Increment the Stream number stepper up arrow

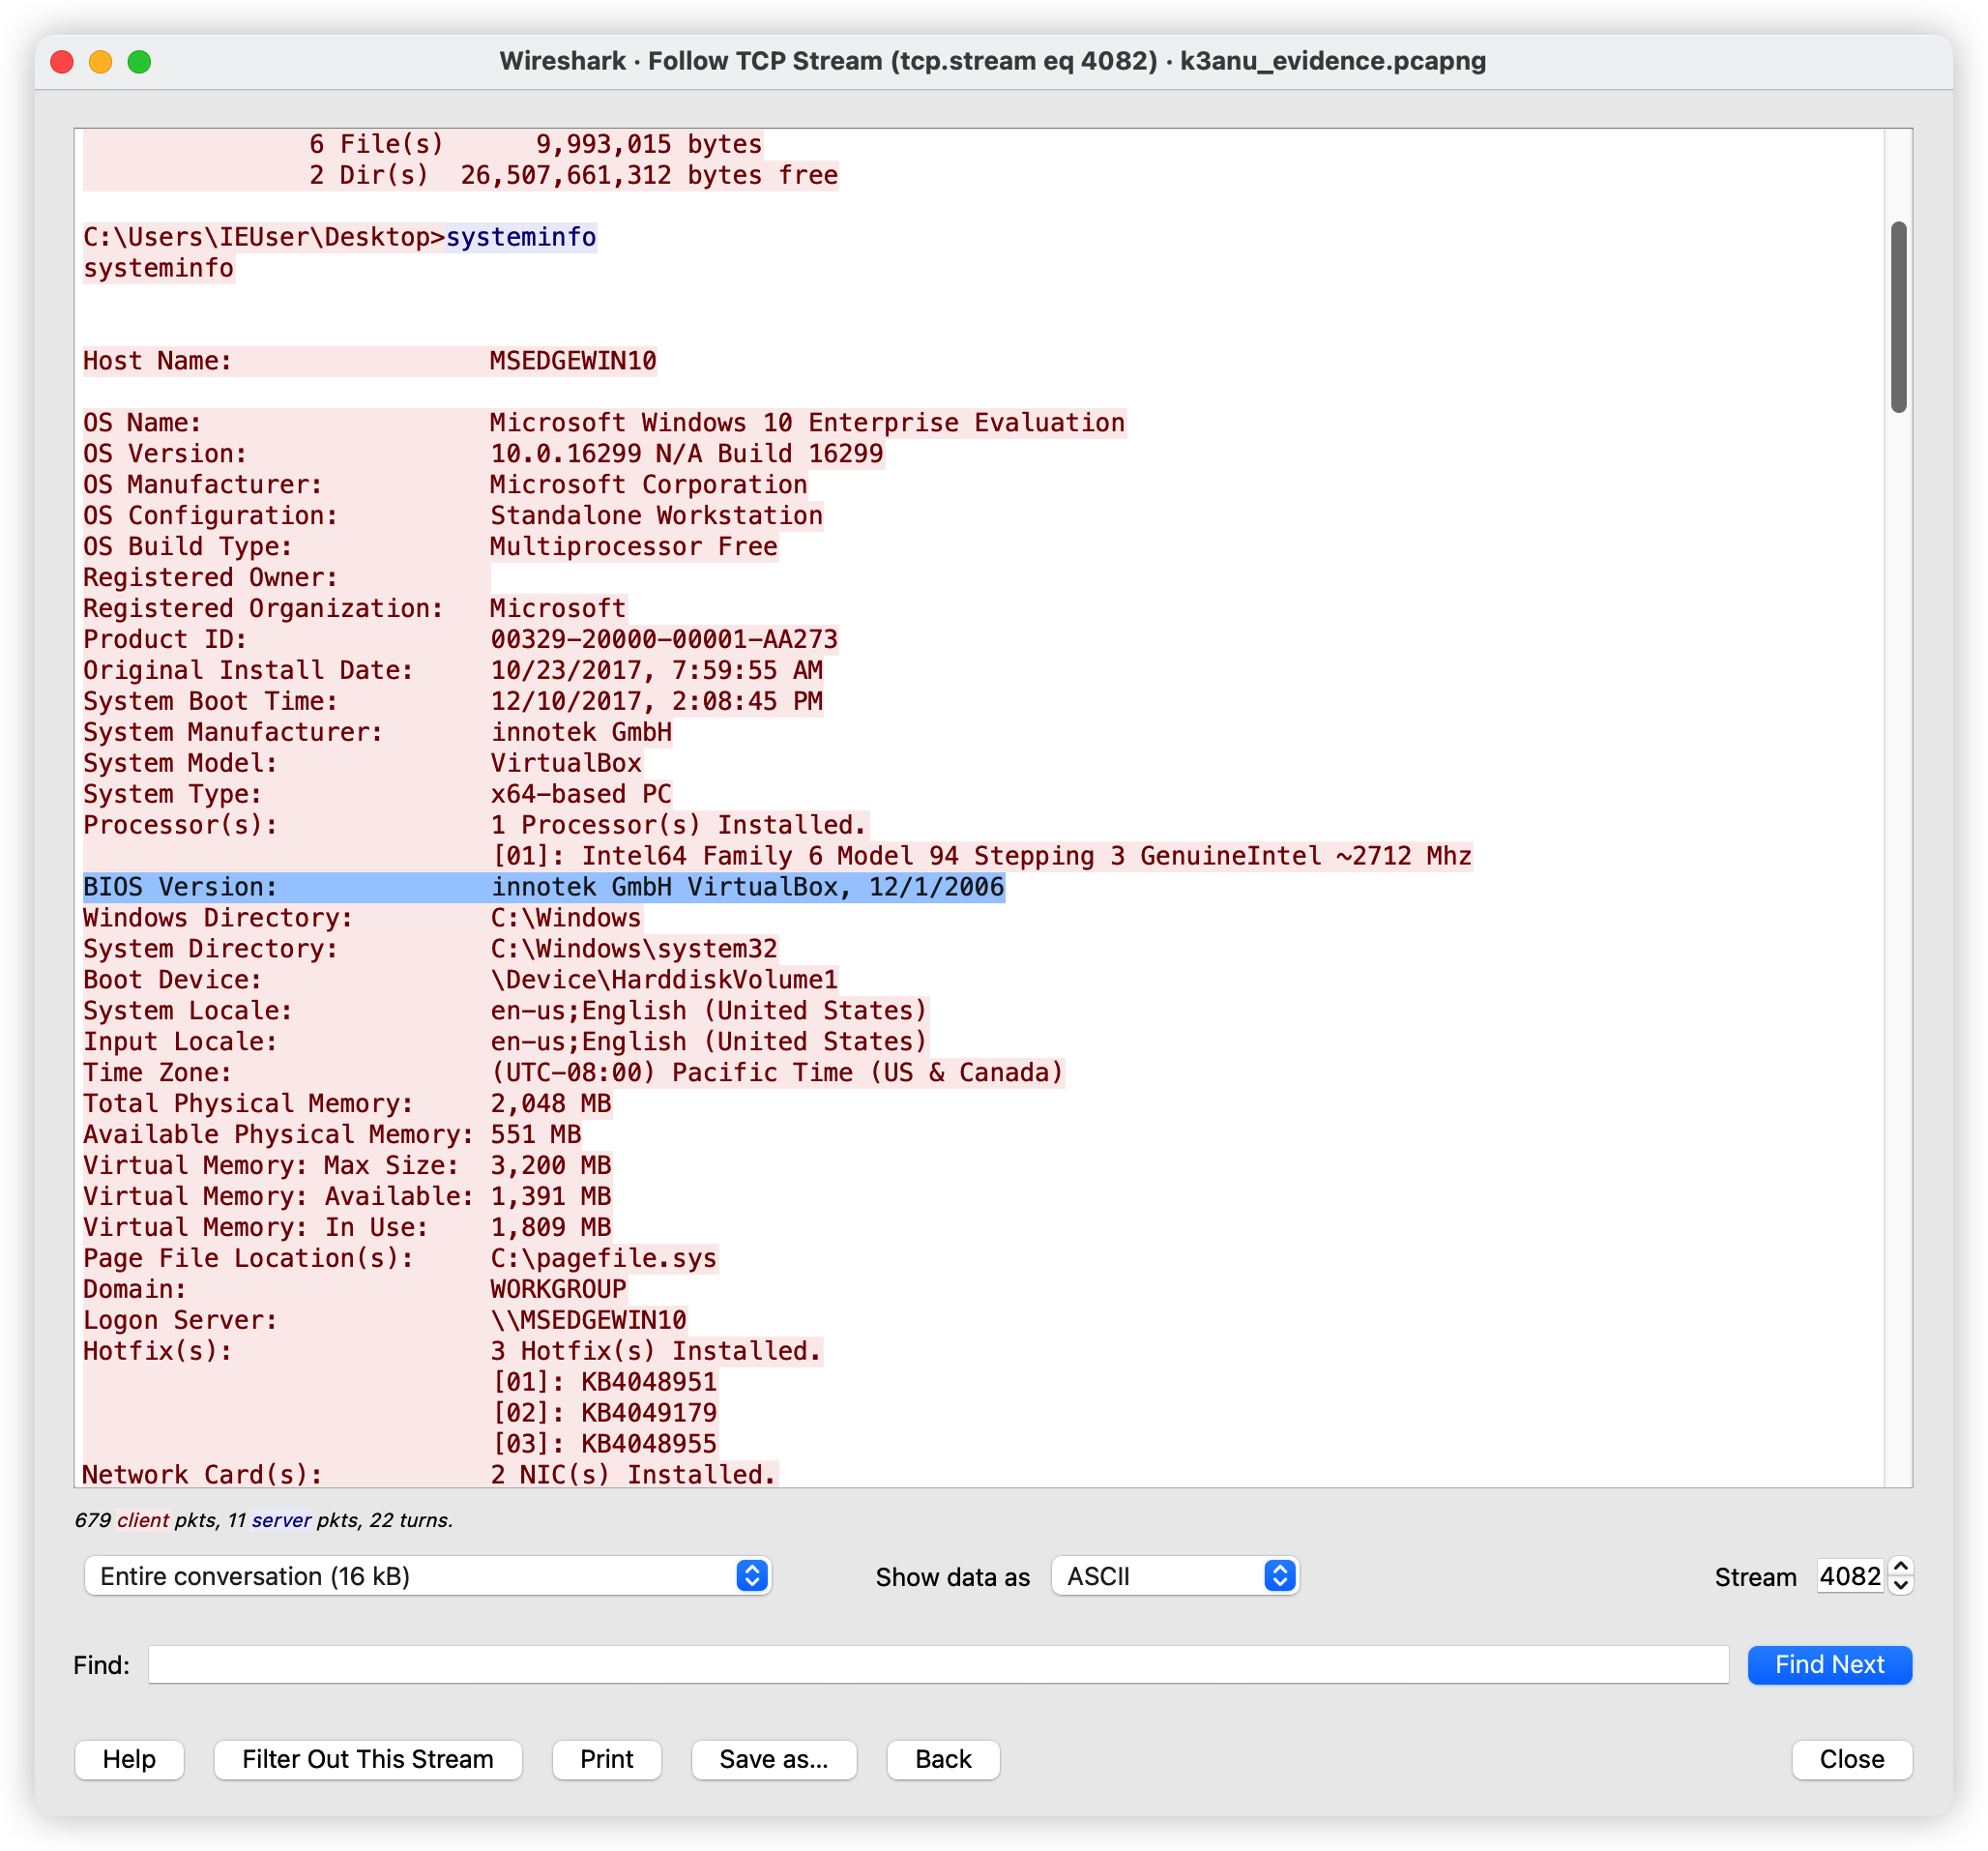coord(1901,1566)
